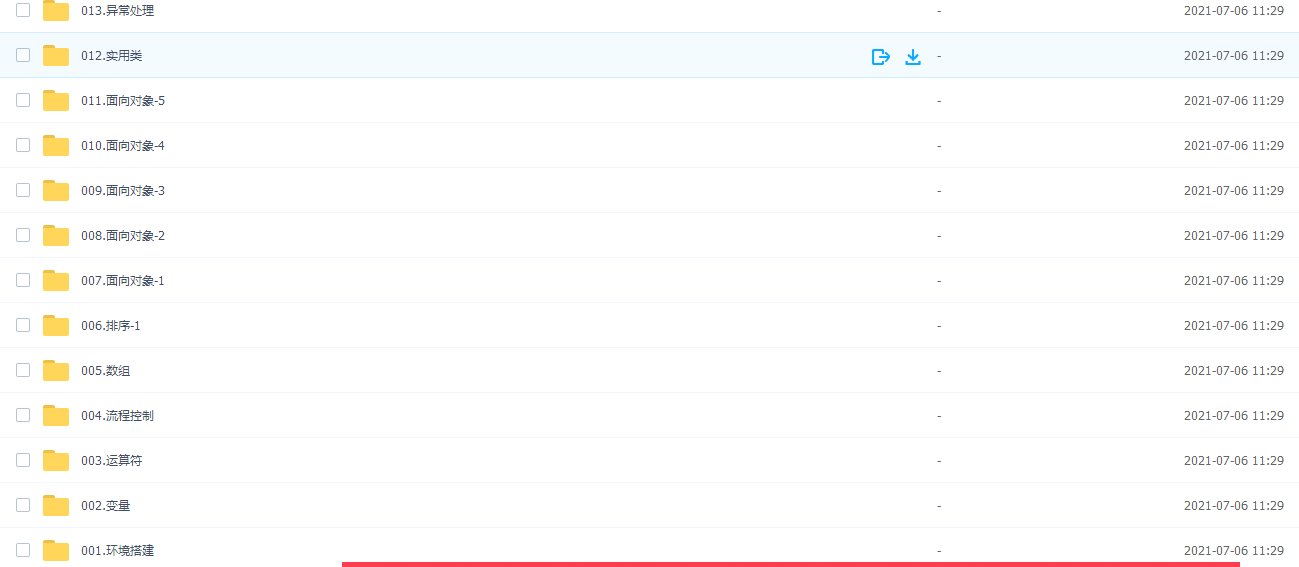Screen dimensions: 1299x567
Task: Click folder icon of 004.流程控制
Action: click(x=56, y=416)
